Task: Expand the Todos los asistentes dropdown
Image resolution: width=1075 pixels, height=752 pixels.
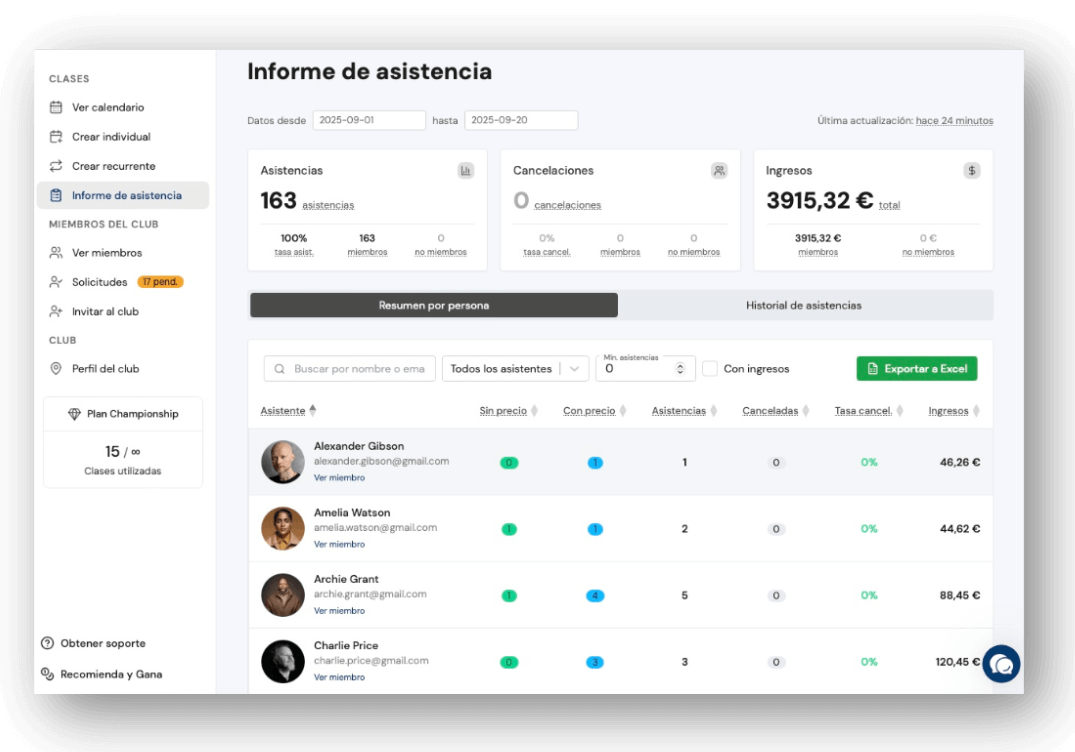Action: click(x=515, y=369)
